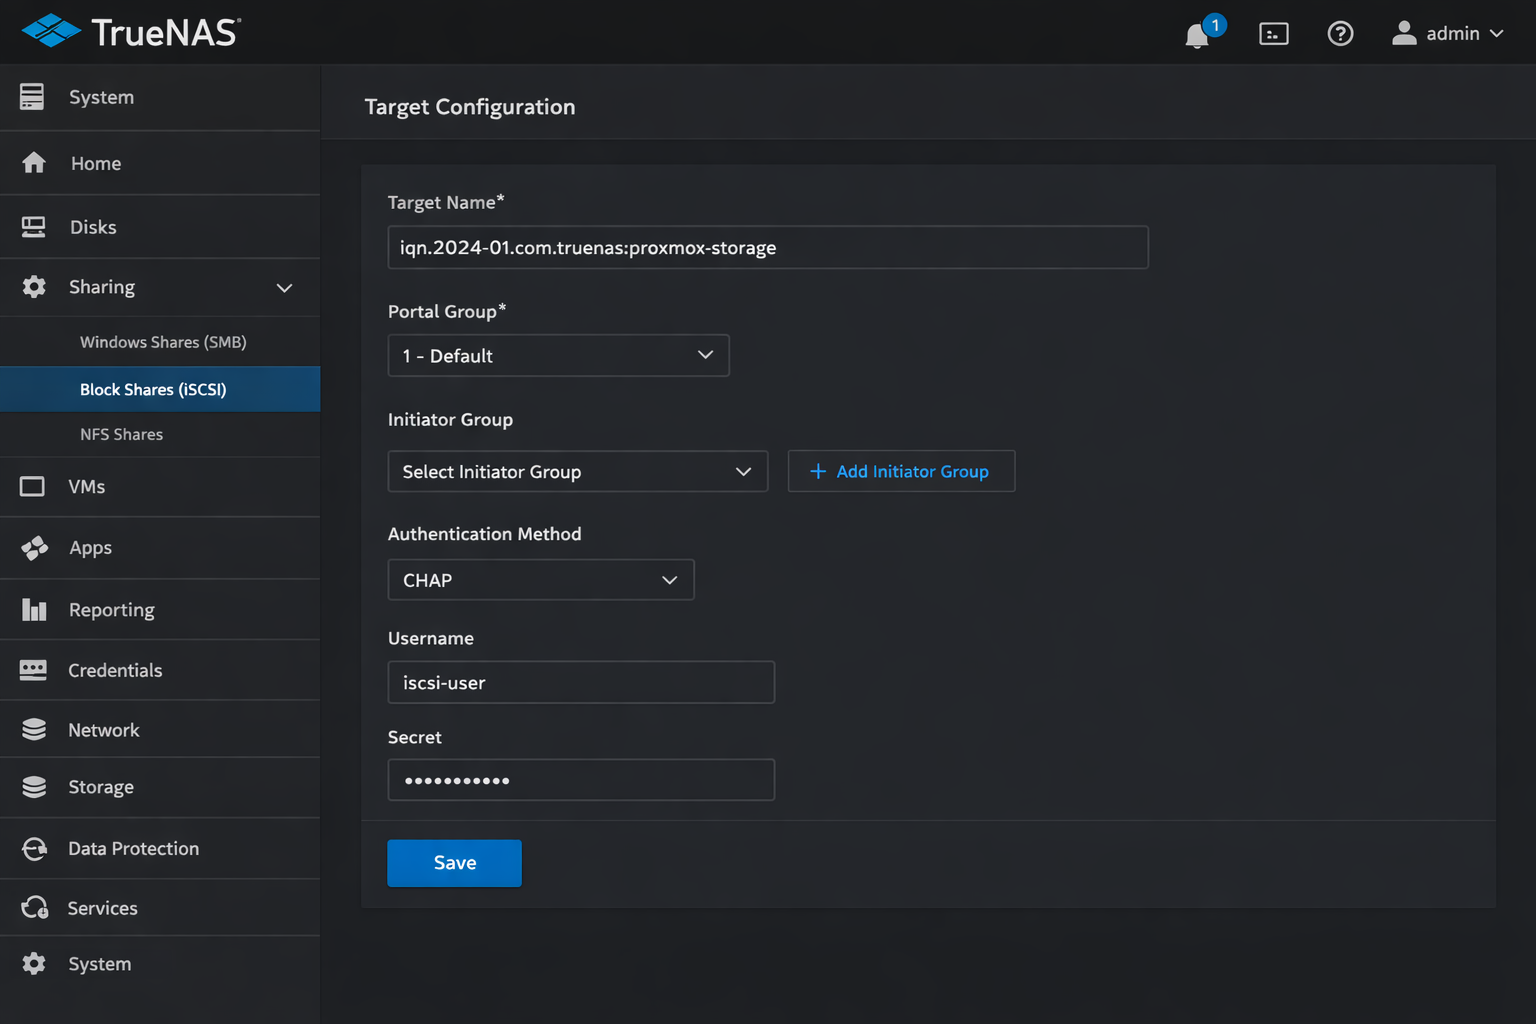Open the admin account menu

click(1447, 33)
